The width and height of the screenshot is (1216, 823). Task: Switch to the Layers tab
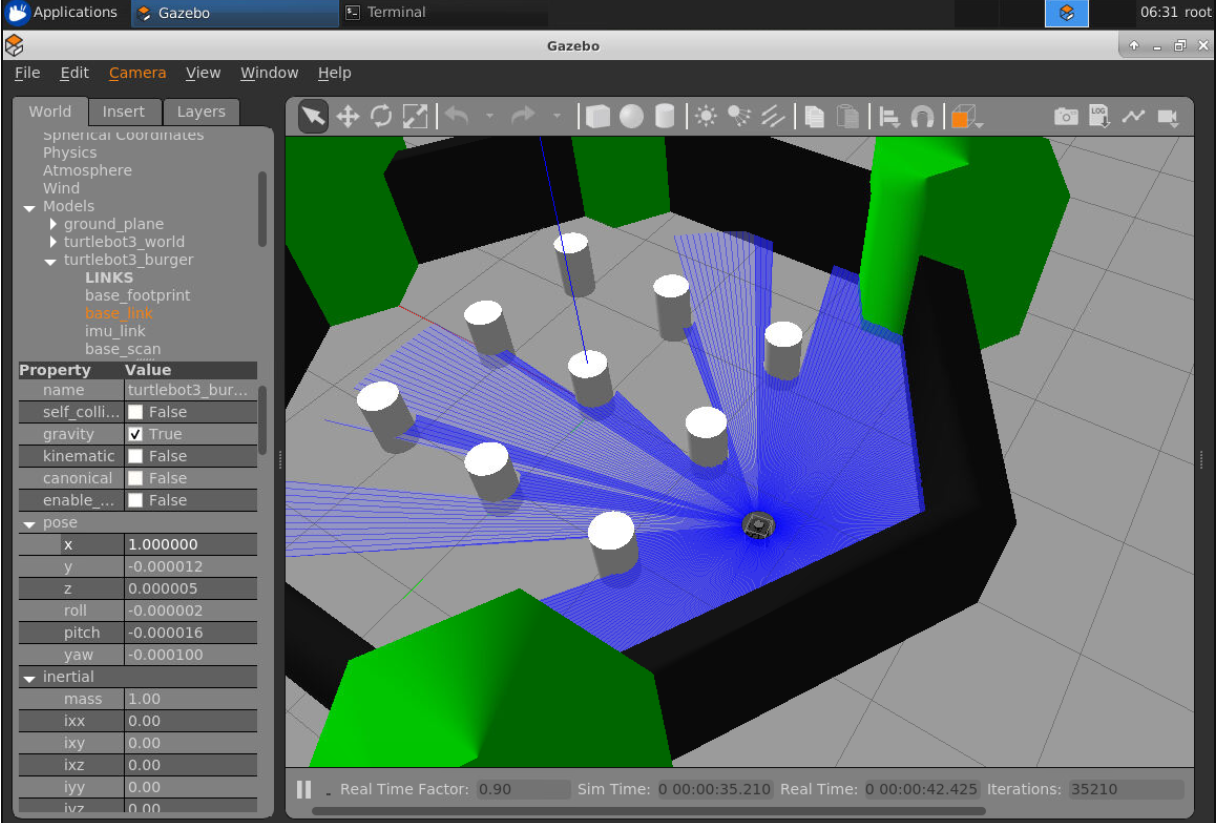click(201, 112)
